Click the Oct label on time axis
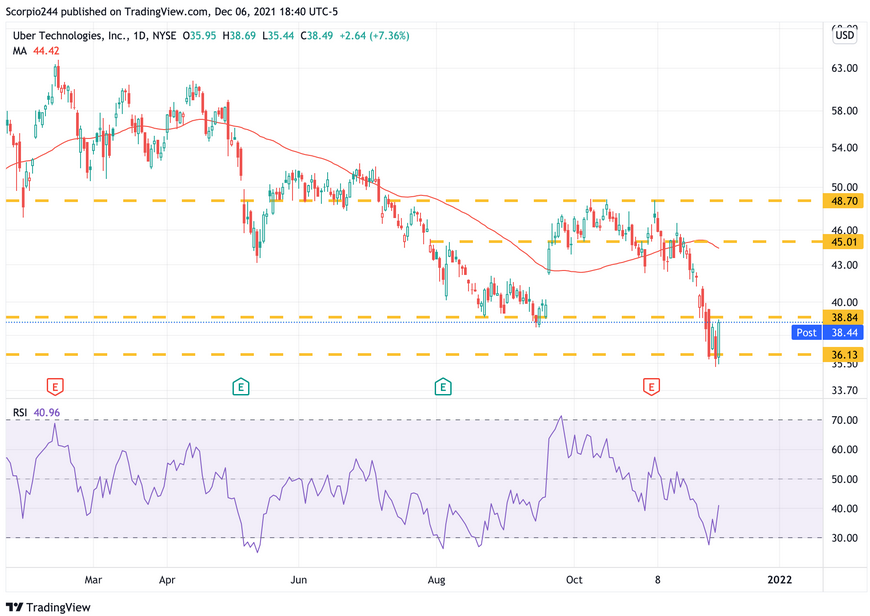The width and height of the screenshot is (870, 616). (x=574, y=580)
